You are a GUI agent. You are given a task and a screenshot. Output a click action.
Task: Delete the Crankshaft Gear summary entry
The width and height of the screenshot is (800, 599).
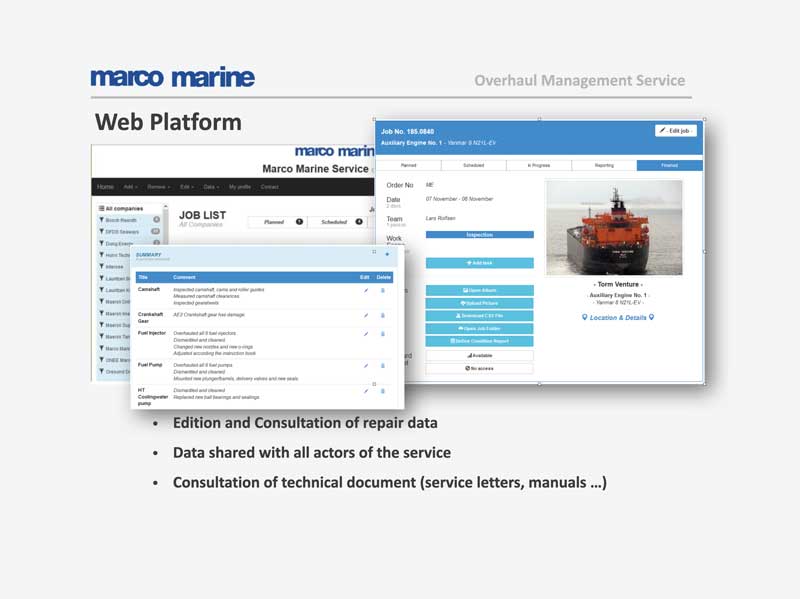pyautogui.click(x=383, y=315)
